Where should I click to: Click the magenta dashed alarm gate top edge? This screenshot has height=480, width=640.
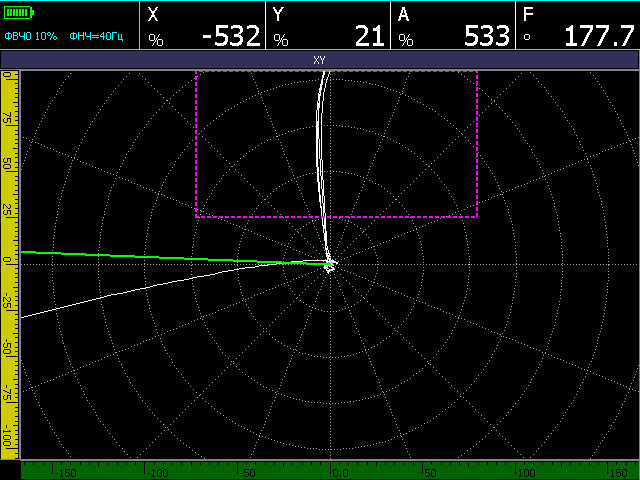click(x=260, y=71)
